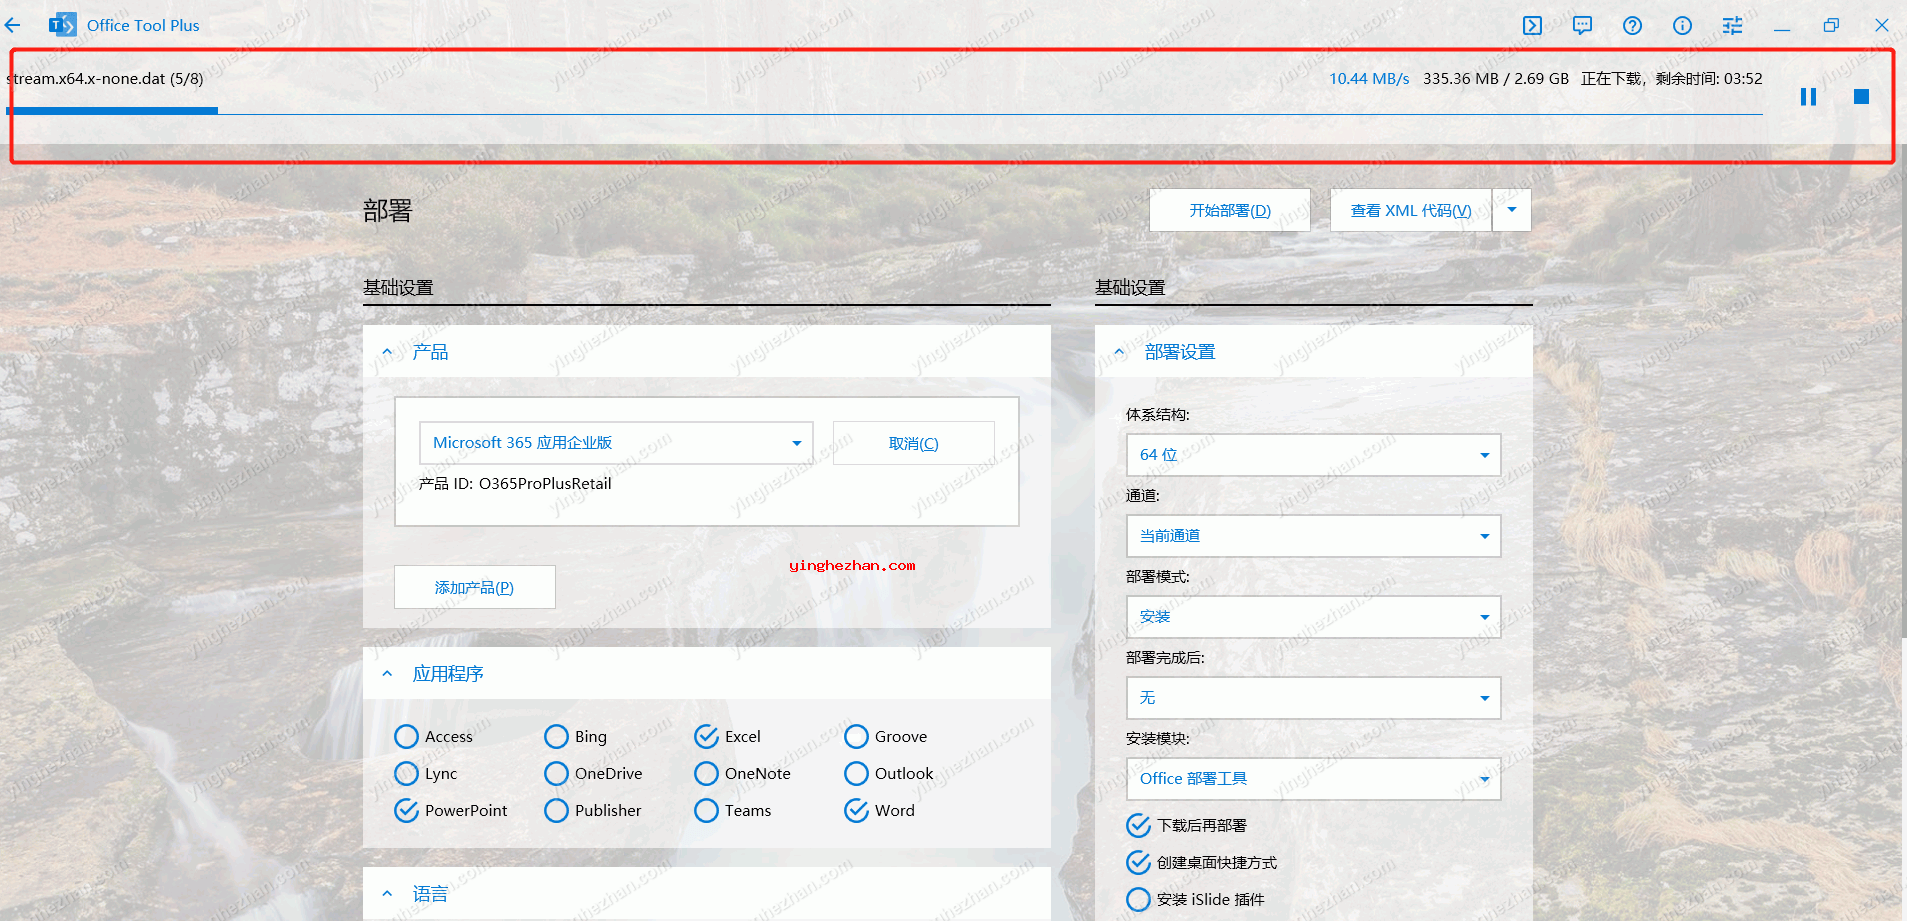The width and height of the screenshot is (1907, 921).
Task: Open the help question mark icon
Action: pyautogui.click(x=1632, y=25)
